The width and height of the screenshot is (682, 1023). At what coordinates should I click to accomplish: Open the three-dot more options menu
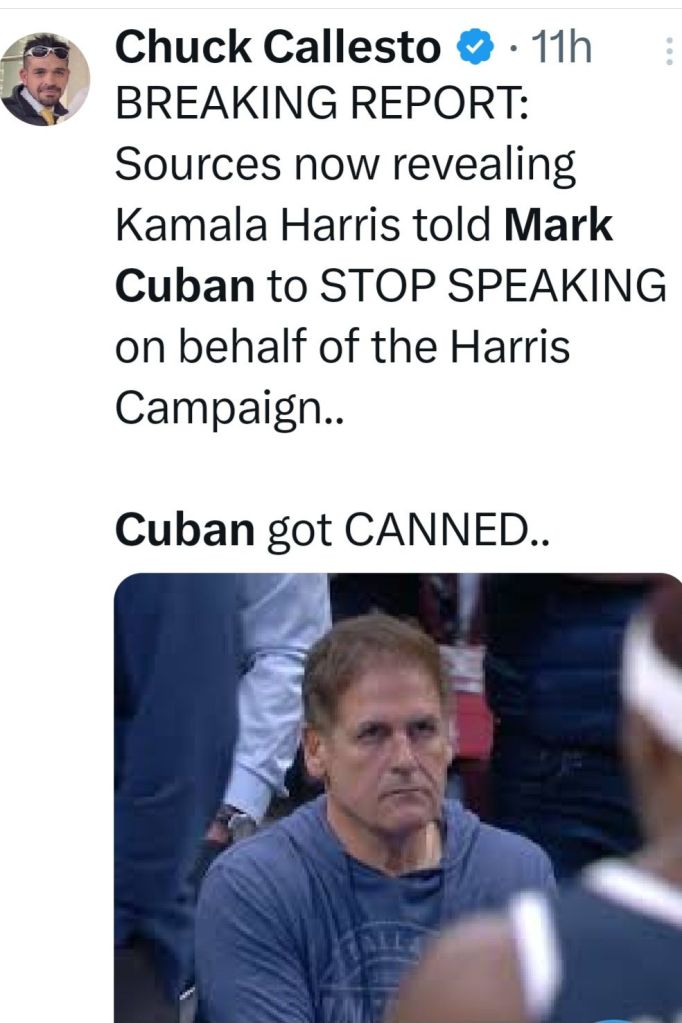668,51
